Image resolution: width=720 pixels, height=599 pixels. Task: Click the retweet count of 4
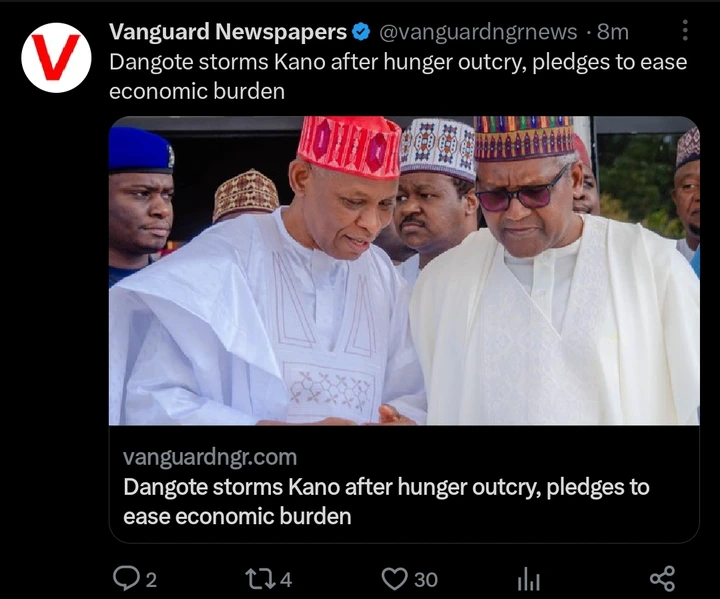pyautogui.click(x=286, y=580)
